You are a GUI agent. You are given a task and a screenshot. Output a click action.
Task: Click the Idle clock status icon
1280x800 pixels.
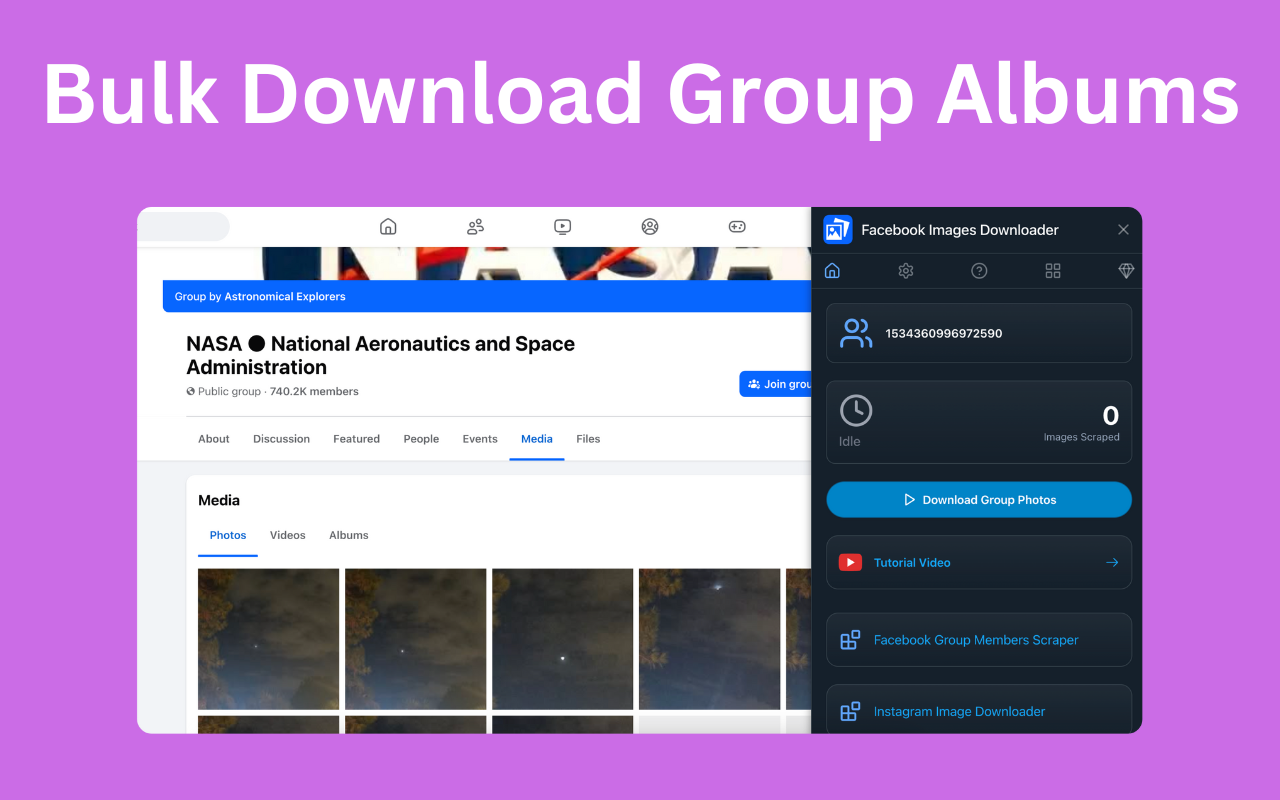[856, 410]
